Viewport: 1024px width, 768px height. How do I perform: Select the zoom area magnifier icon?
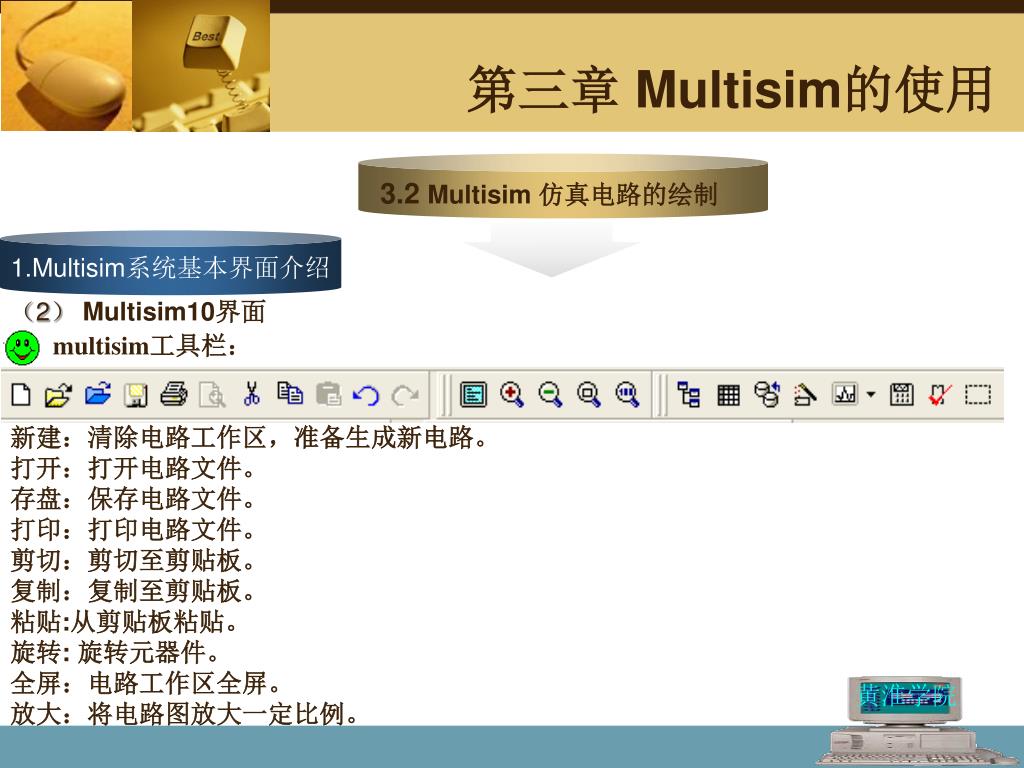(589, 395)
